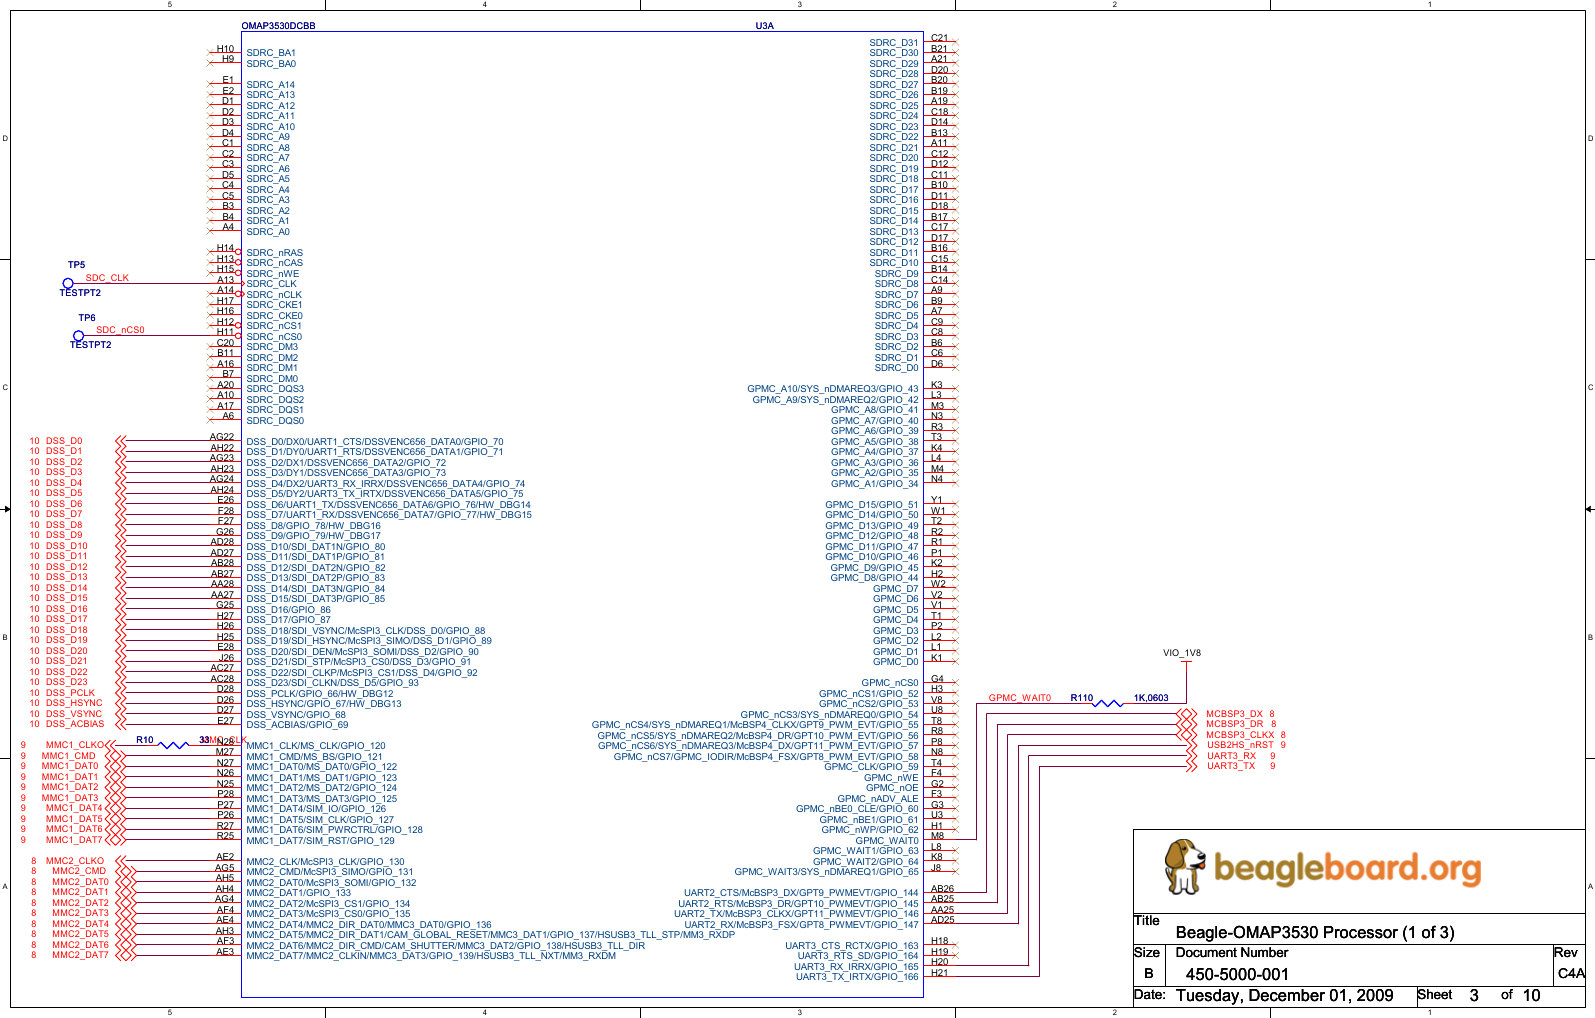Click the VIO_1V8 power label

point(1182,653)
